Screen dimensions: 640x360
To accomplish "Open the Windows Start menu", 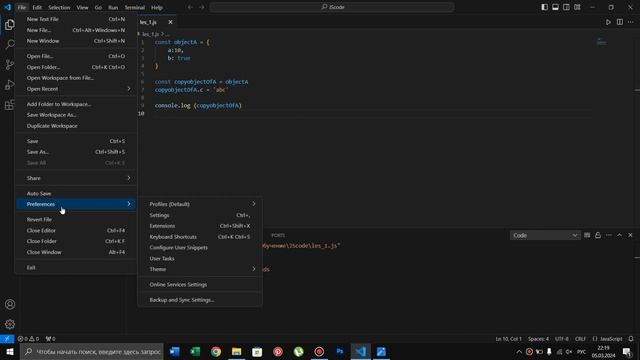I will [x=9, y=352].
